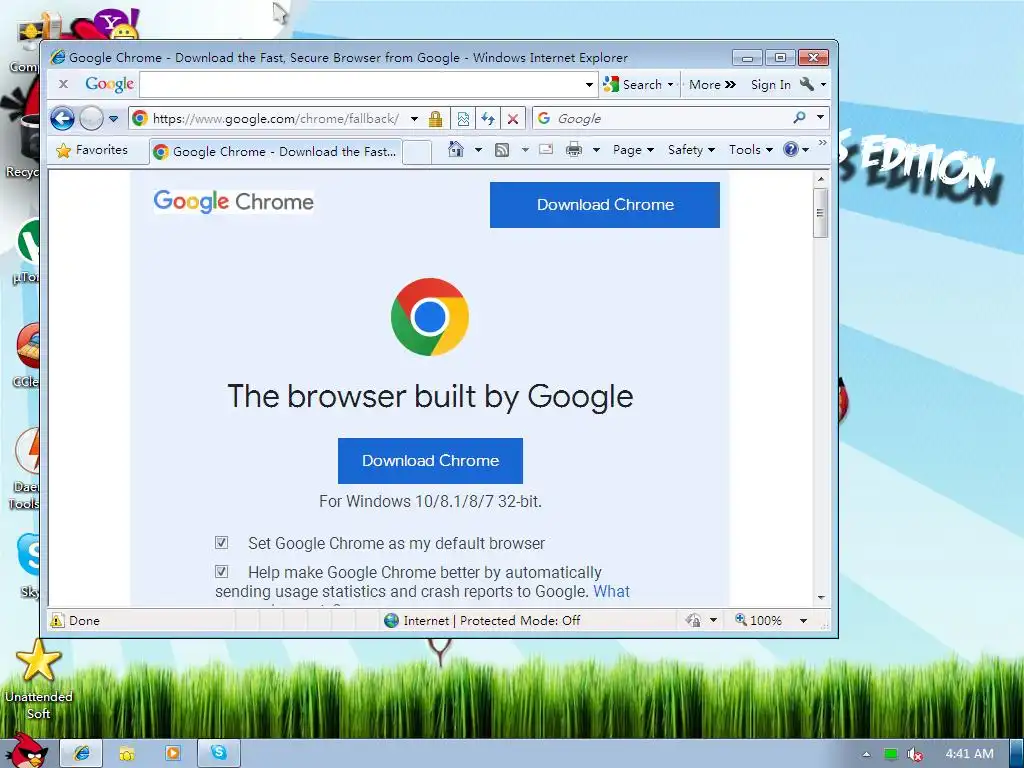Click the Skype taskbar icon
This screenshot has width=1024, height=768.
coord(219,754)
